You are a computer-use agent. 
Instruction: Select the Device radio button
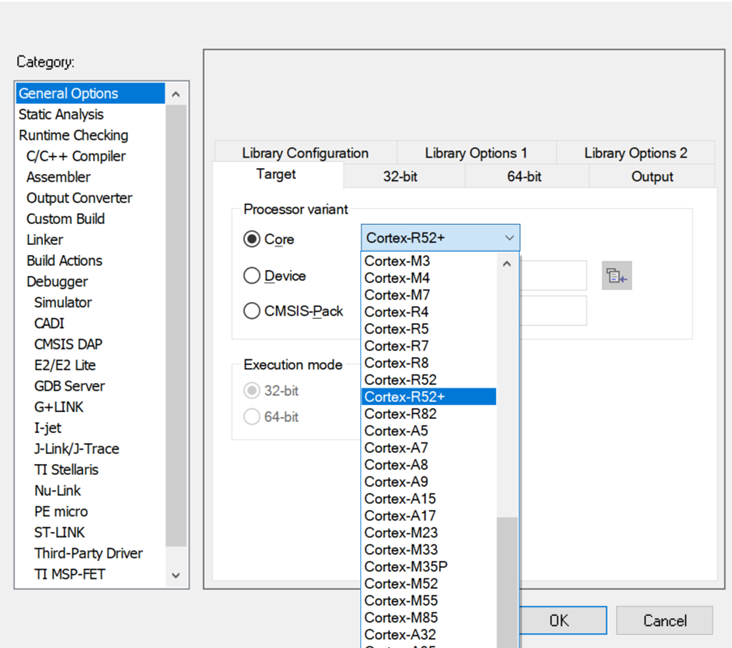point(252,276)
